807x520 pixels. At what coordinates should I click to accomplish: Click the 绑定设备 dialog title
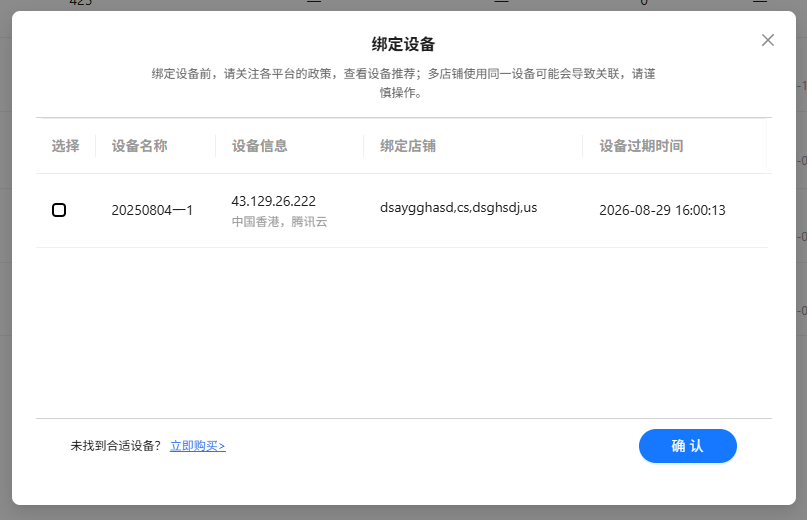(x=403, y=44)
